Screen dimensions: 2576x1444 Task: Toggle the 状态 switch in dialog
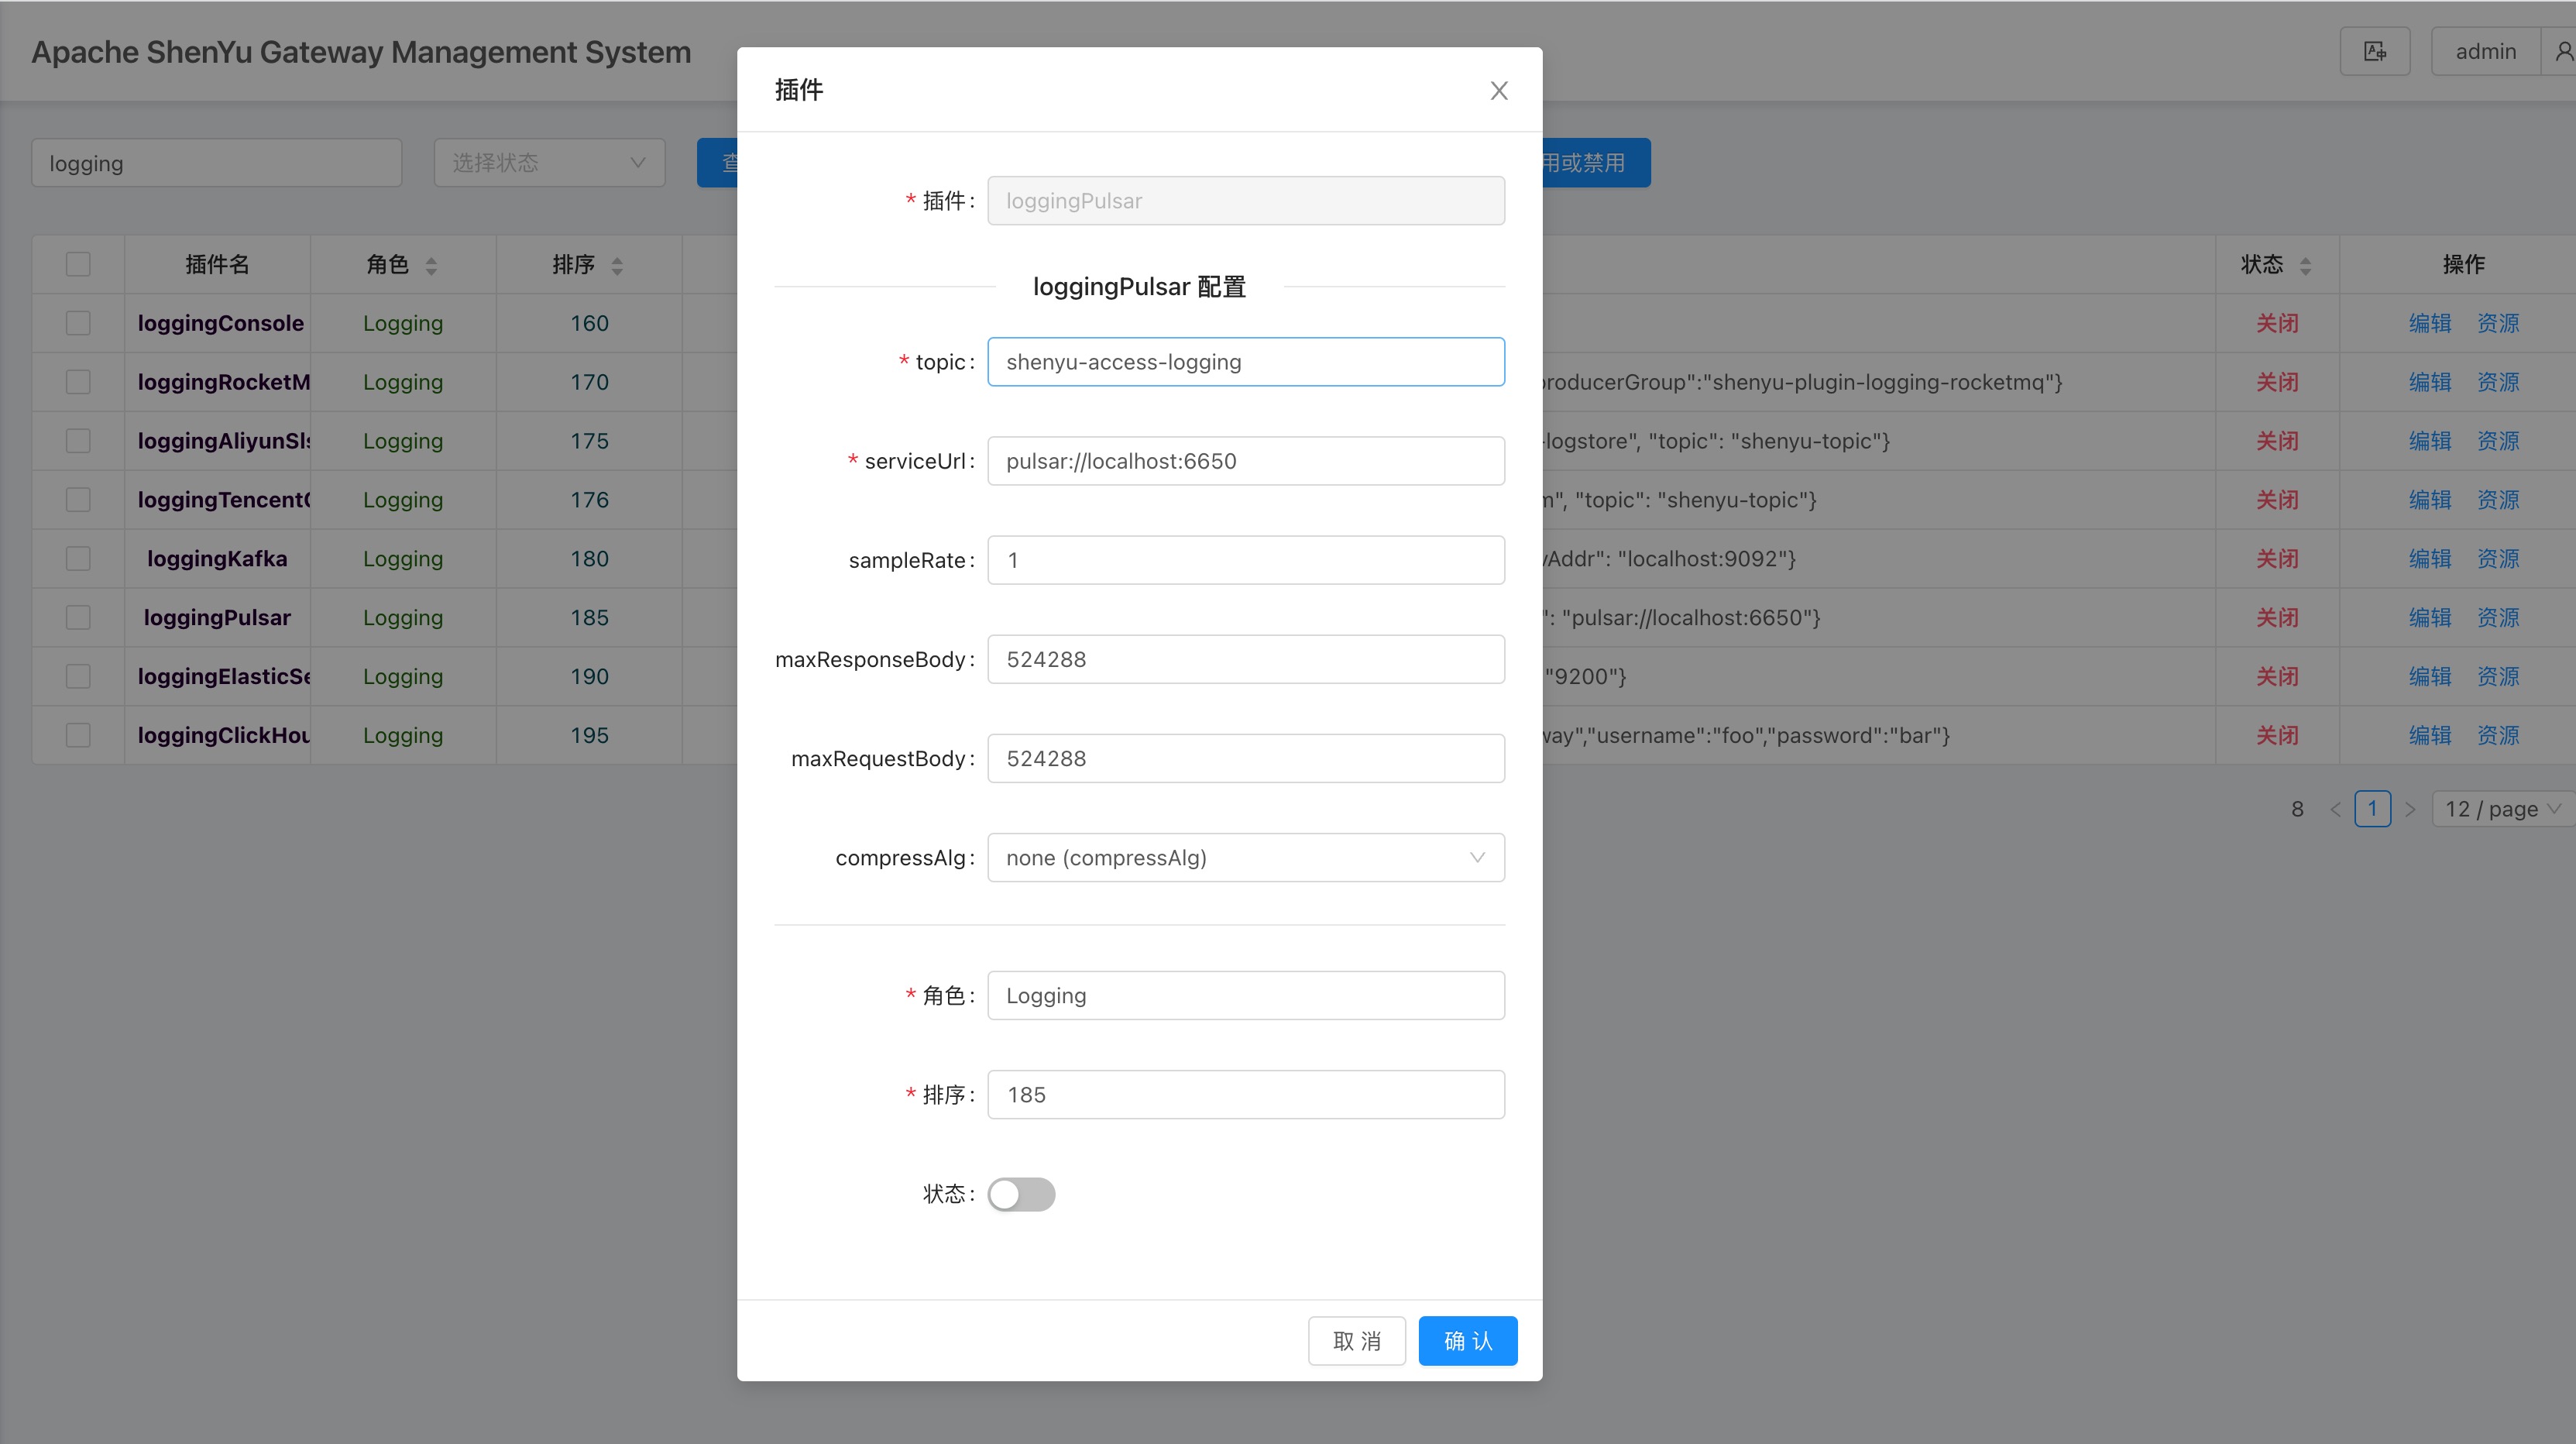[1021, 1194]
